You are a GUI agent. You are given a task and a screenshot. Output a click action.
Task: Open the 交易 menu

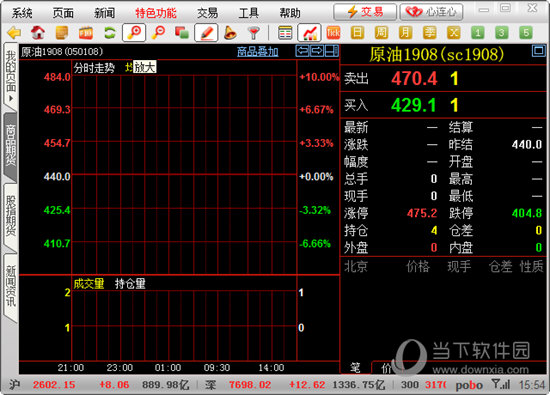(207, 13)
